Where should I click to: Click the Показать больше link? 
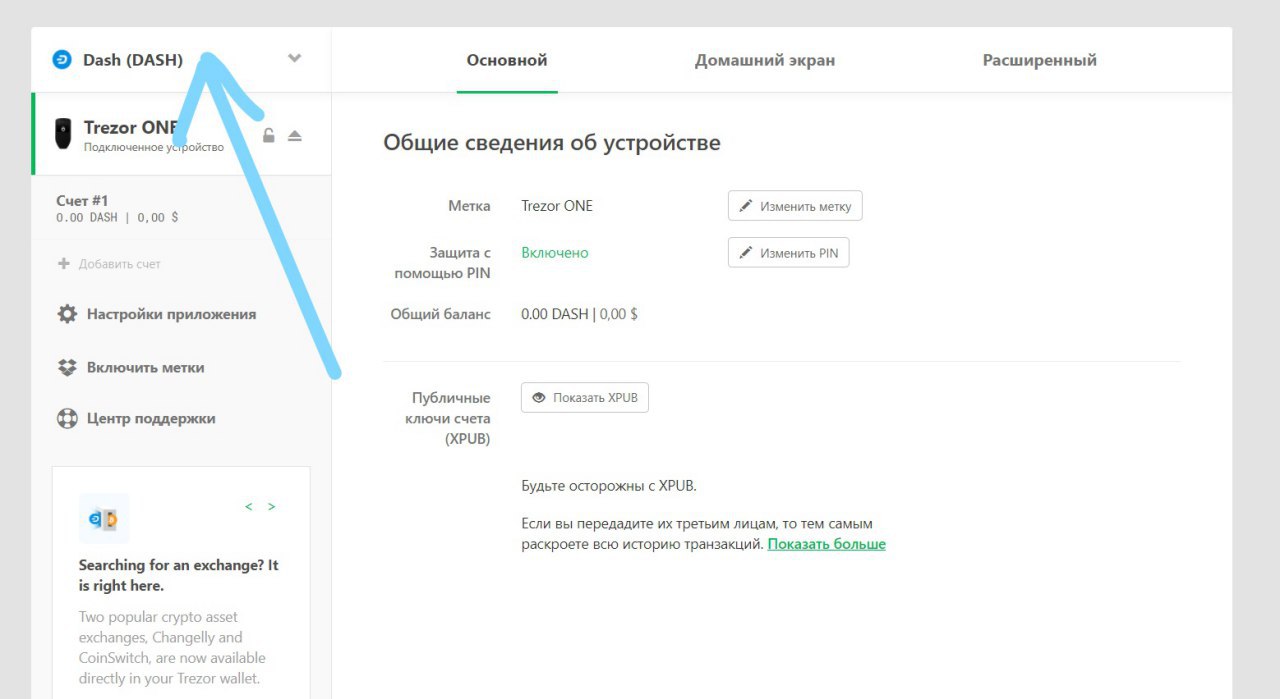point(827,544)
